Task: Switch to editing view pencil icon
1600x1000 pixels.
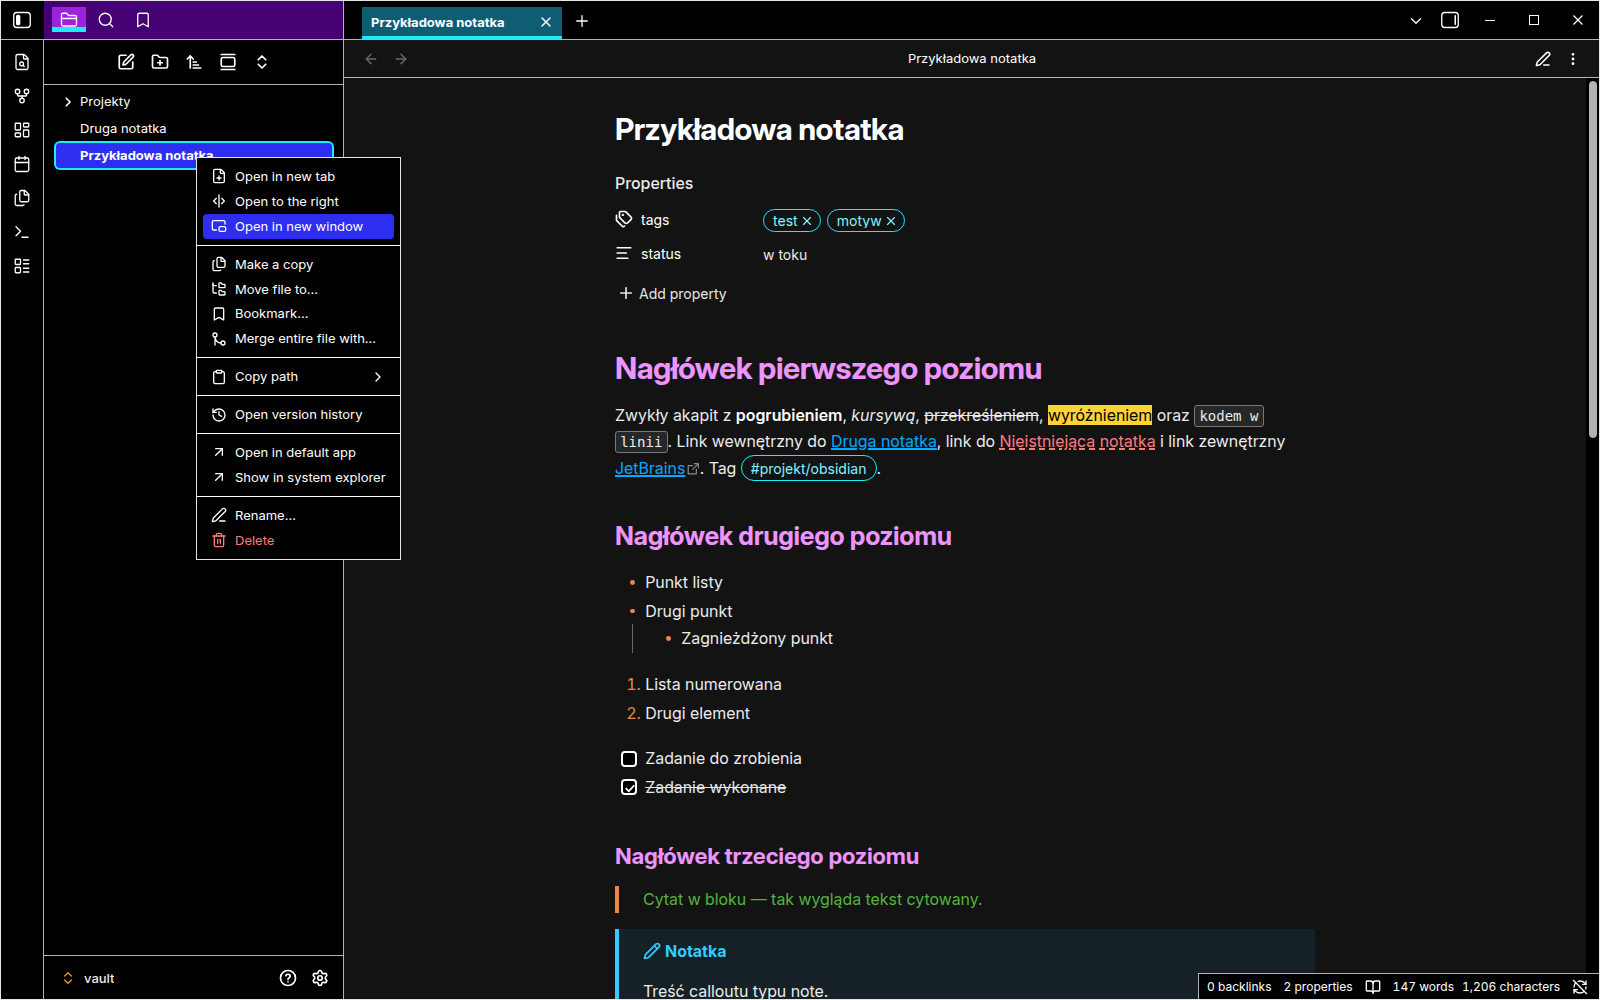Action: 1543,59
